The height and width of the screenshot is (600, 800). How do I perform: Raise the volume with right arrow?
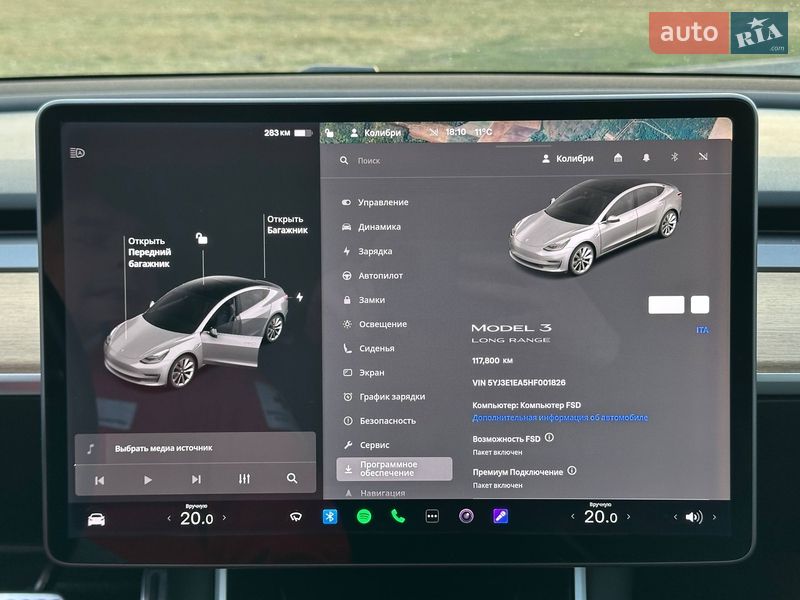pos(714,517)
